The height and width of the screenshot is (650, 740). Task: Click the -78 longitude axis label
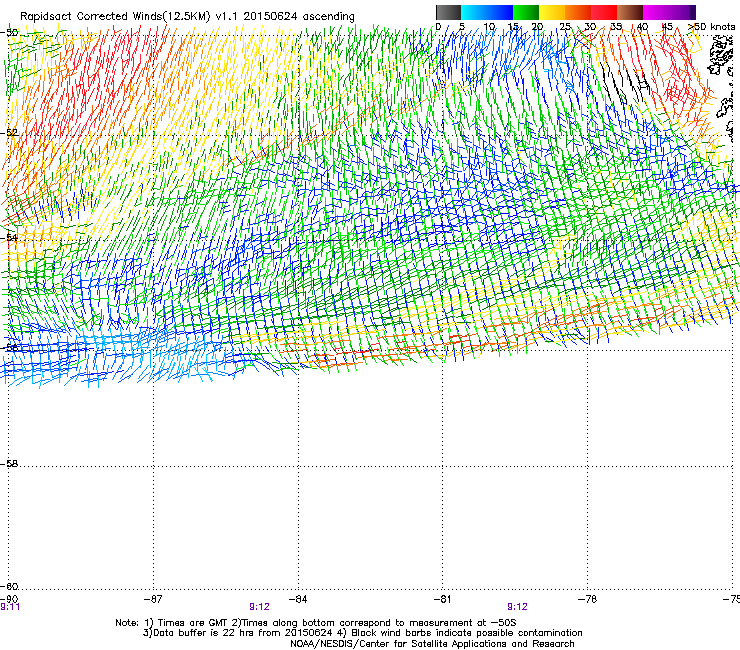587,599
